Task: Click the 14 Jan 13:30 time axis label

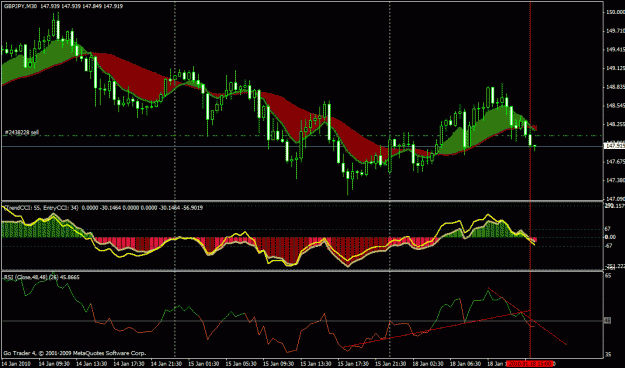Action: 92,364
